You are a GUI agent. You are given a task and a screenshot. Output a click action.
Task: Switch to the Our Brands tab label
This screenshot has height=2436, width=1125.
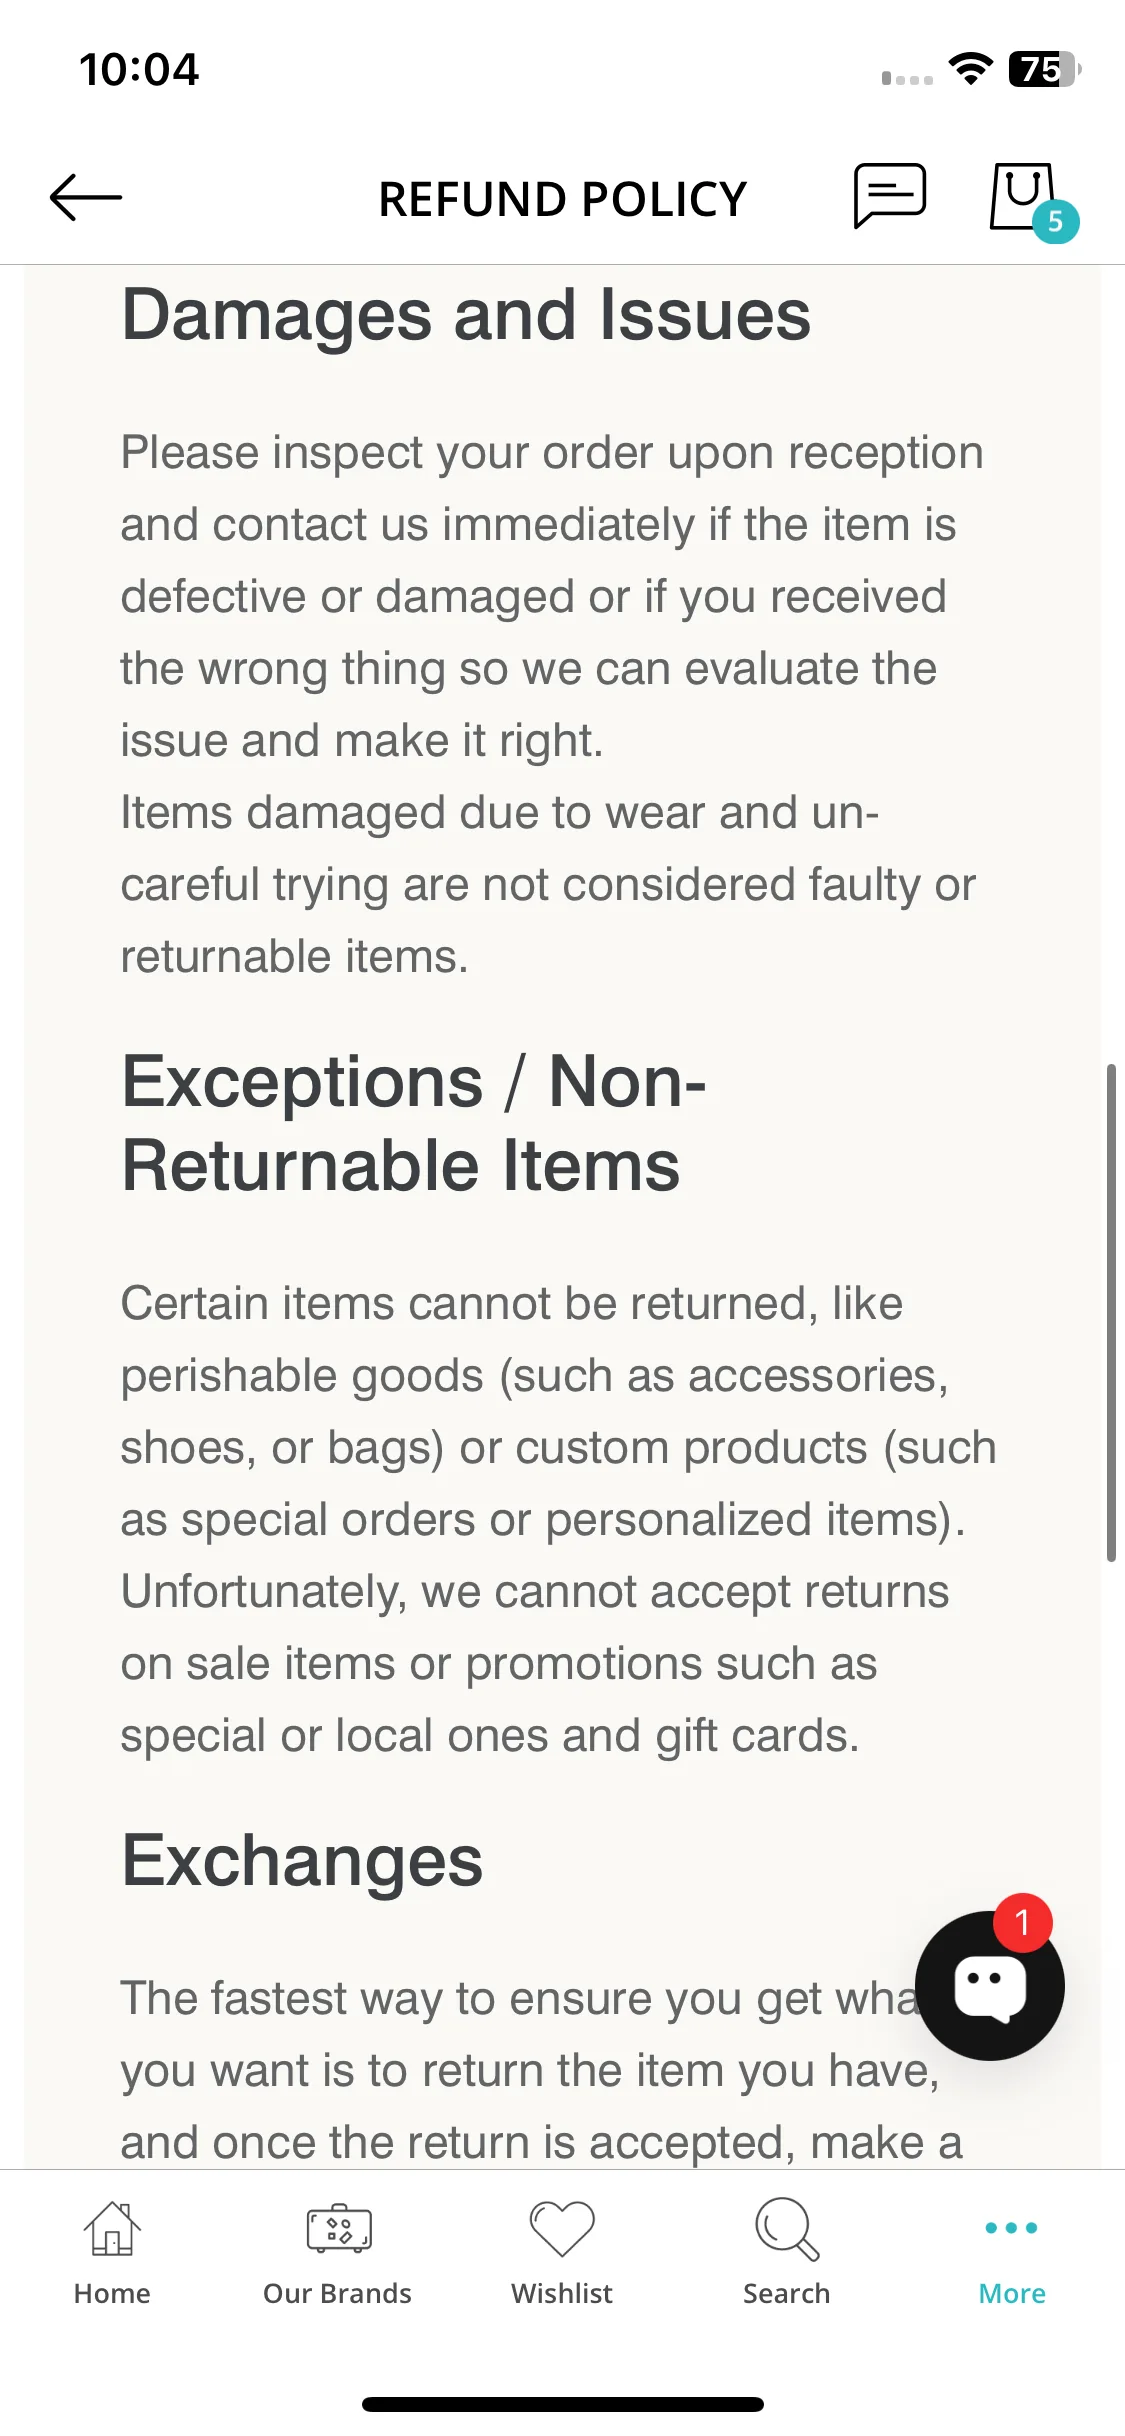[337, 2293]
